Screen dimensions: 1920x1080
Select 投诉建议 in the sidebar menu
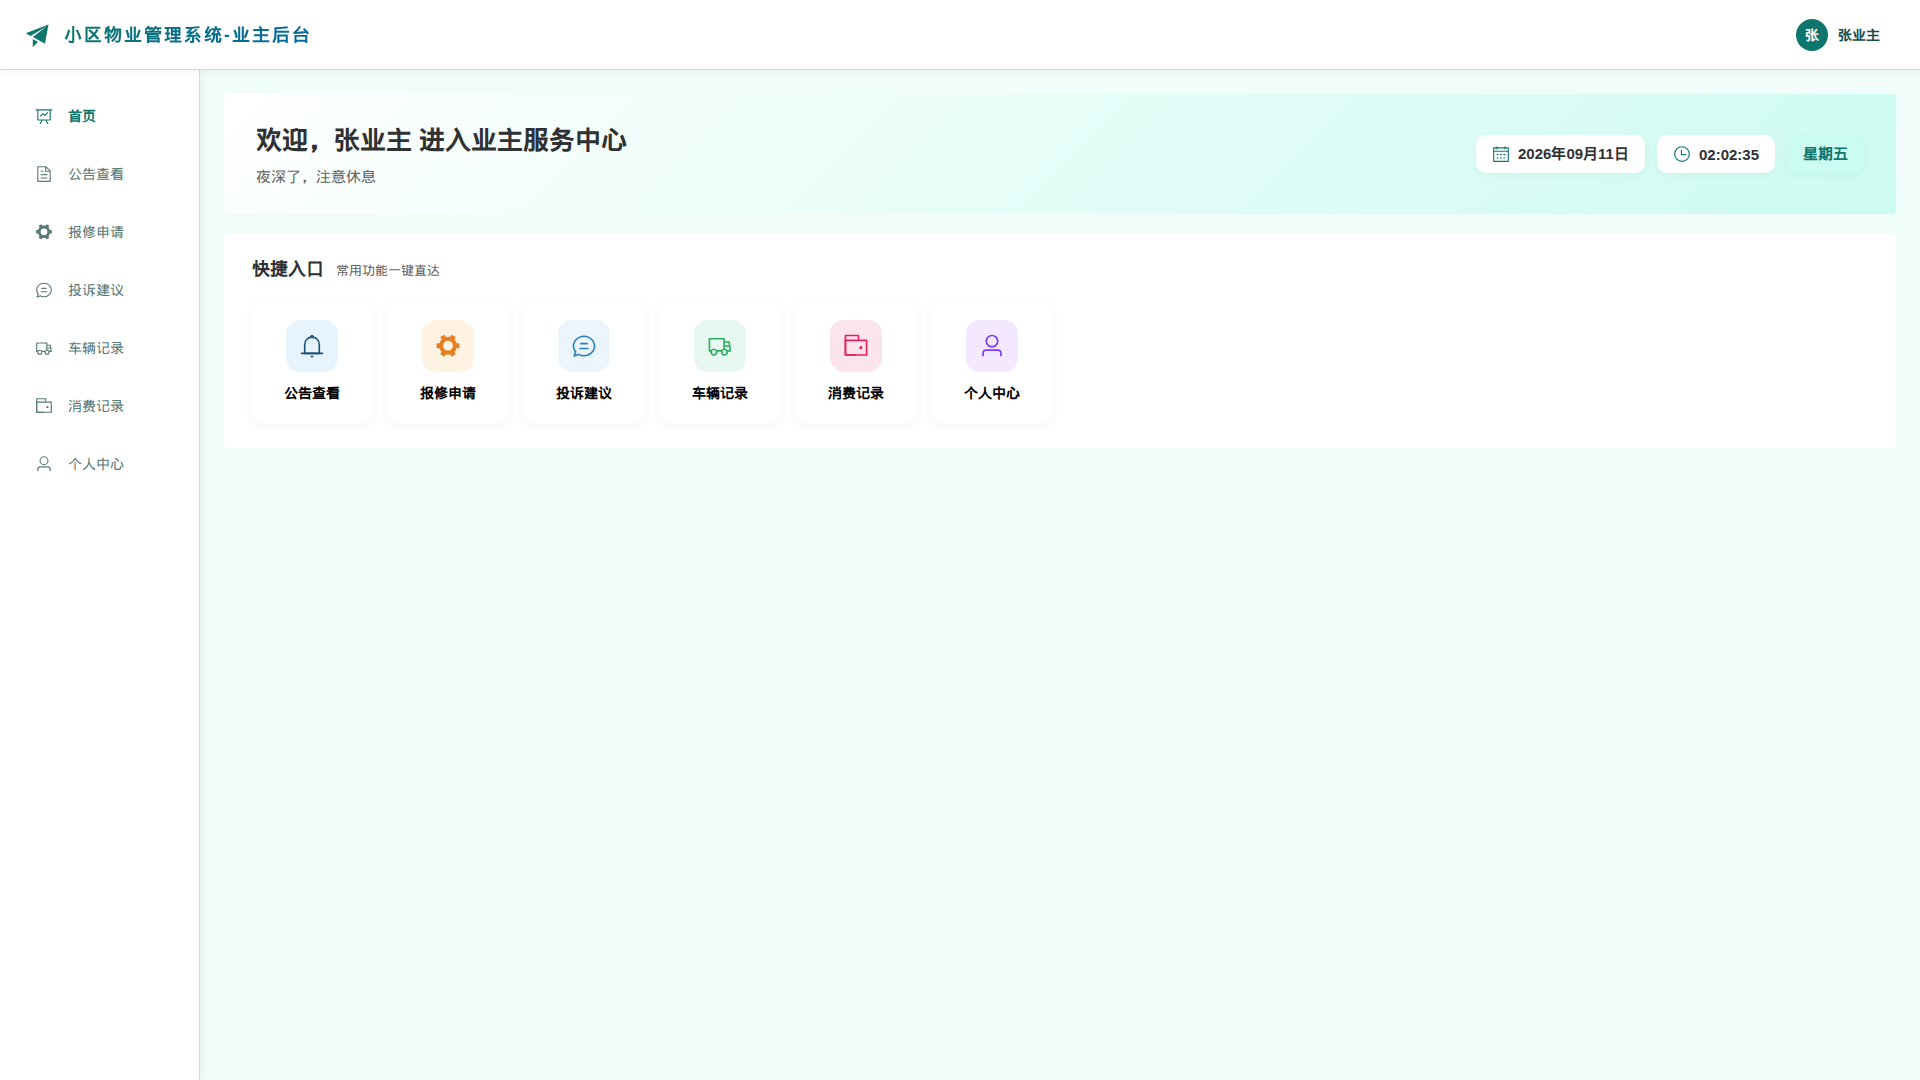click(x=100, y=290)
